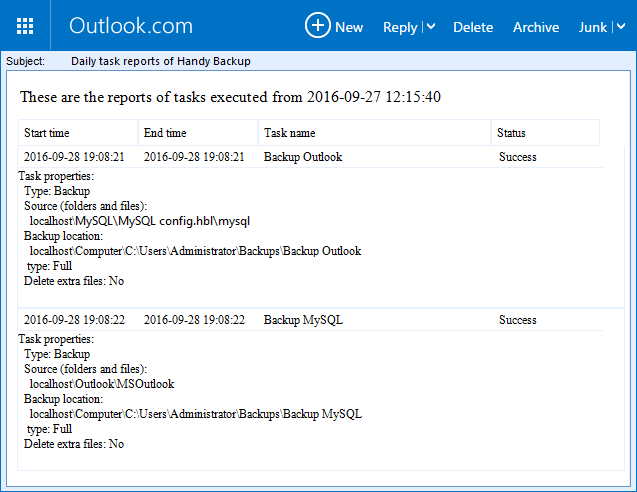Click the subject 'Daily task reports of Handy Backup'

pyautogui.click(x=161, y=61)
